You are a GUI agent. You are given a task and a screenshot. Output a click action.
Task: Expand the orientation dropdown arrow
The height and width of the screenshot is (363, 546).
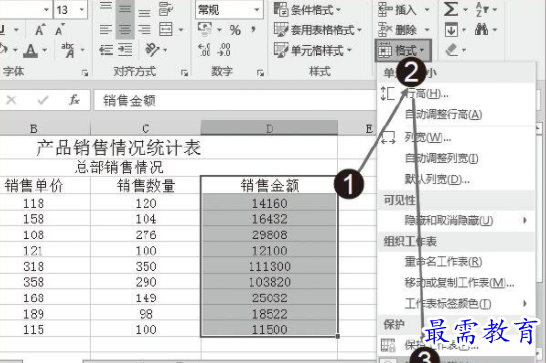(165, 50)
